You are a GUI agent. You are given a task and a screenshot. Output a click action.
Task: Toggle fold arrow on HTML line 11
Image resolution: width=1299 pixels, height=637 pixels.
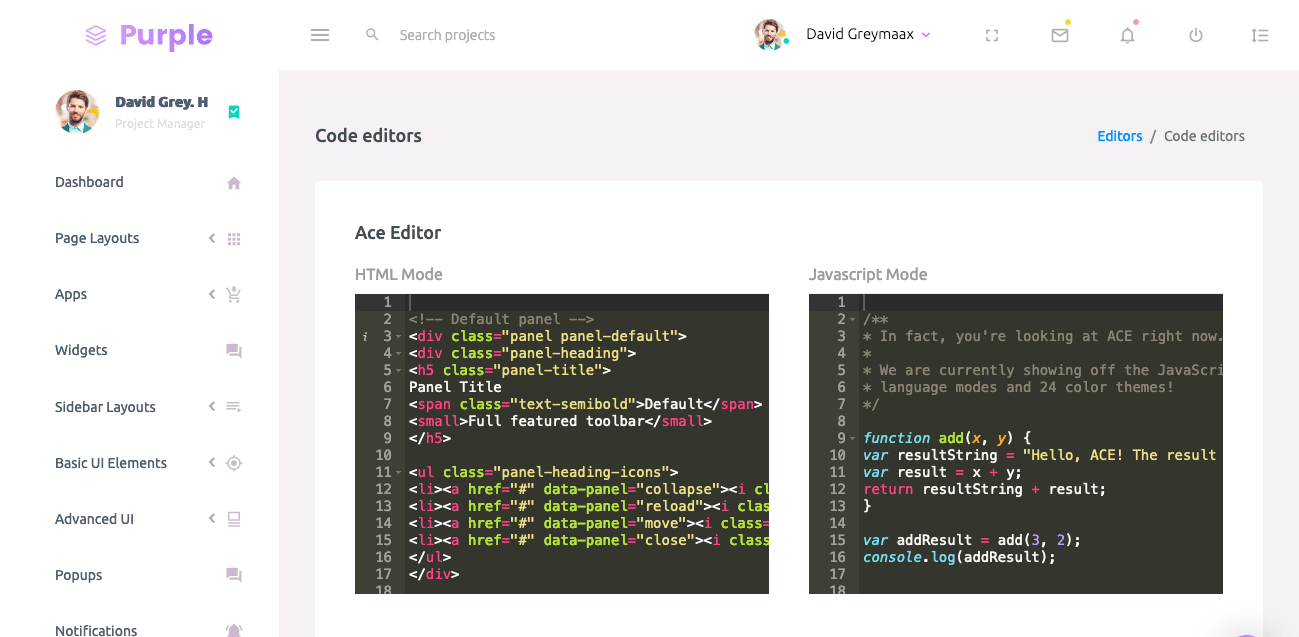(400, 472)
